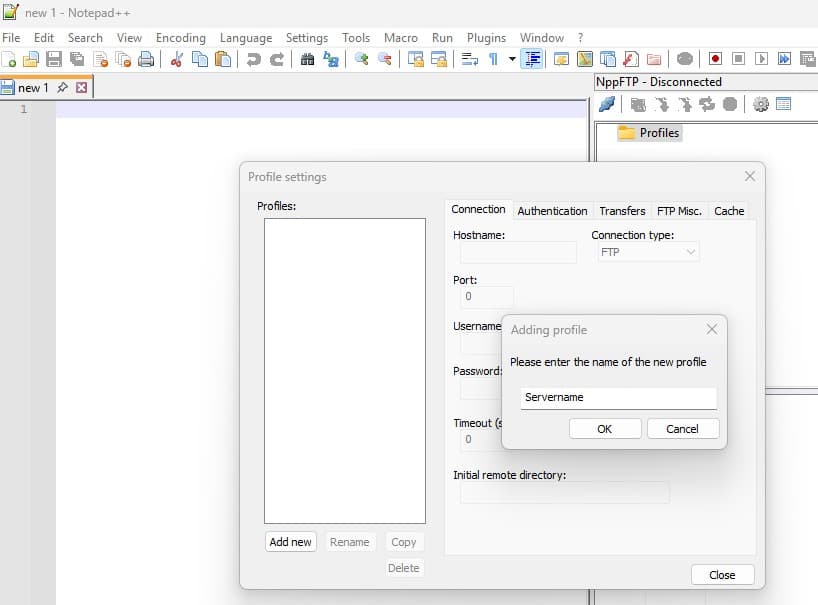818x605 pixels.
Task: Switch to the Cache tab
Action: point(729,211)
